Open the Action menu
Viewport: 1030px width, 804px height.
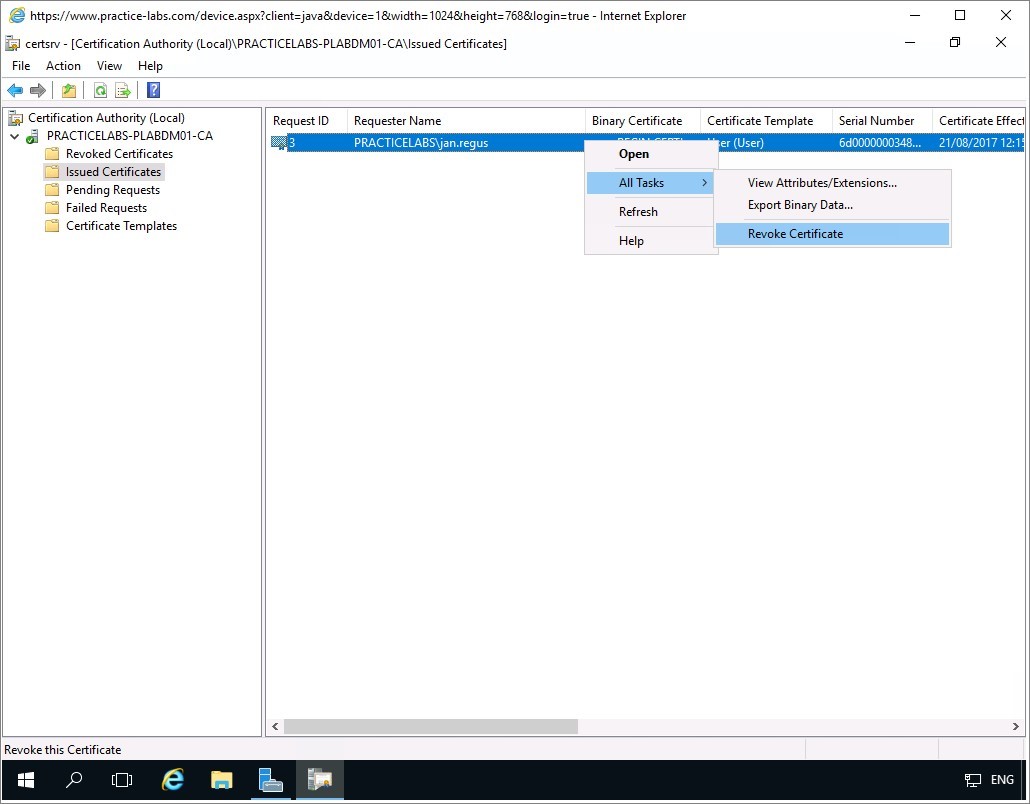(x=63, y=66)
